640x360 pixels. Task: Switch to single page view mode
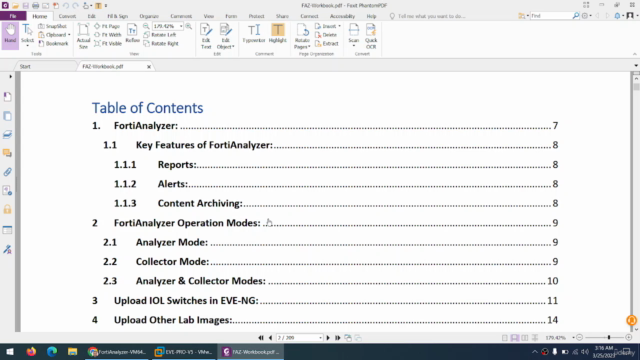(505, 338)
